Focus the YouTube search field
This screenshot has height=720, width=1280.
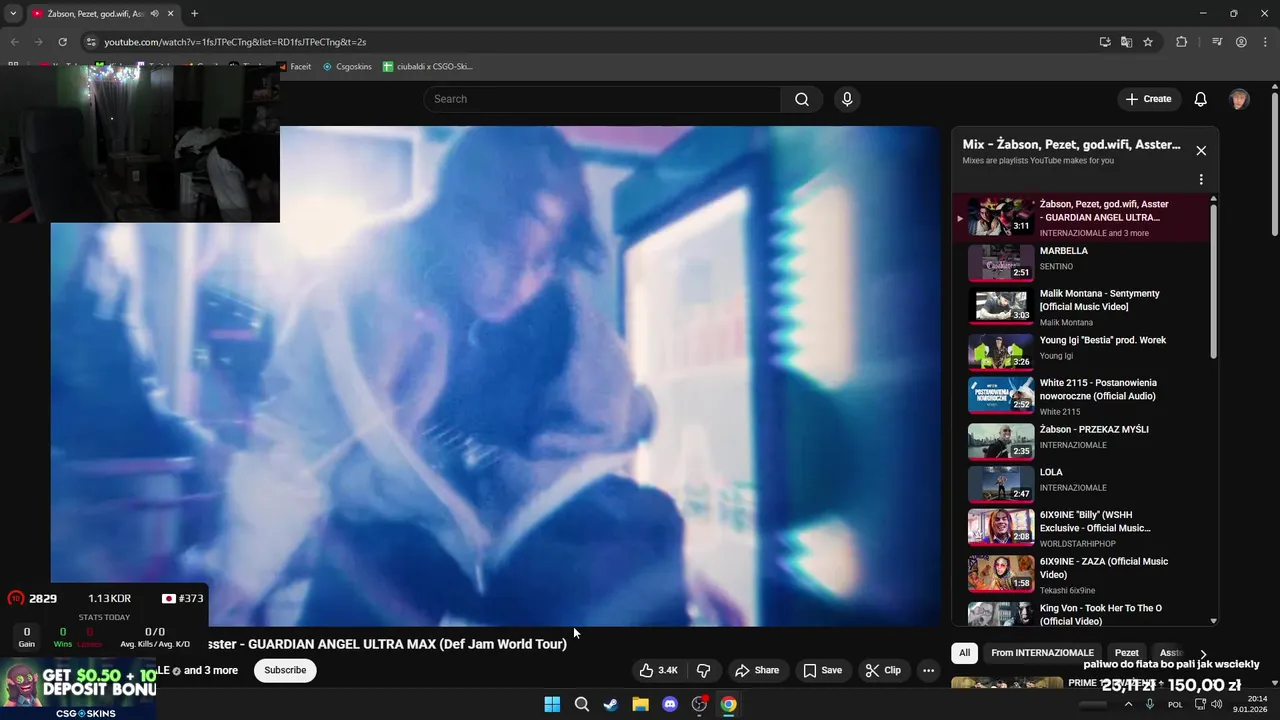click(x=602, y=99)
